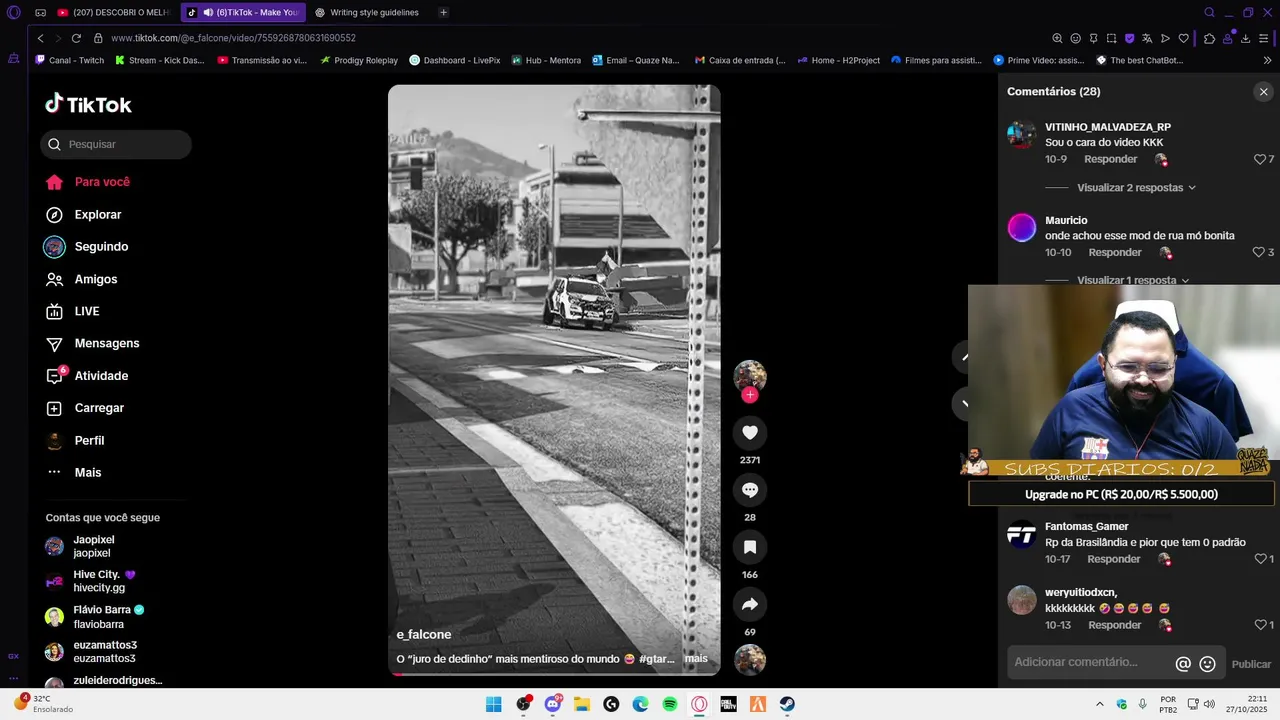1280x720 pixels.
Task: Open the browser zoom icon
Action: point(1057,38)
